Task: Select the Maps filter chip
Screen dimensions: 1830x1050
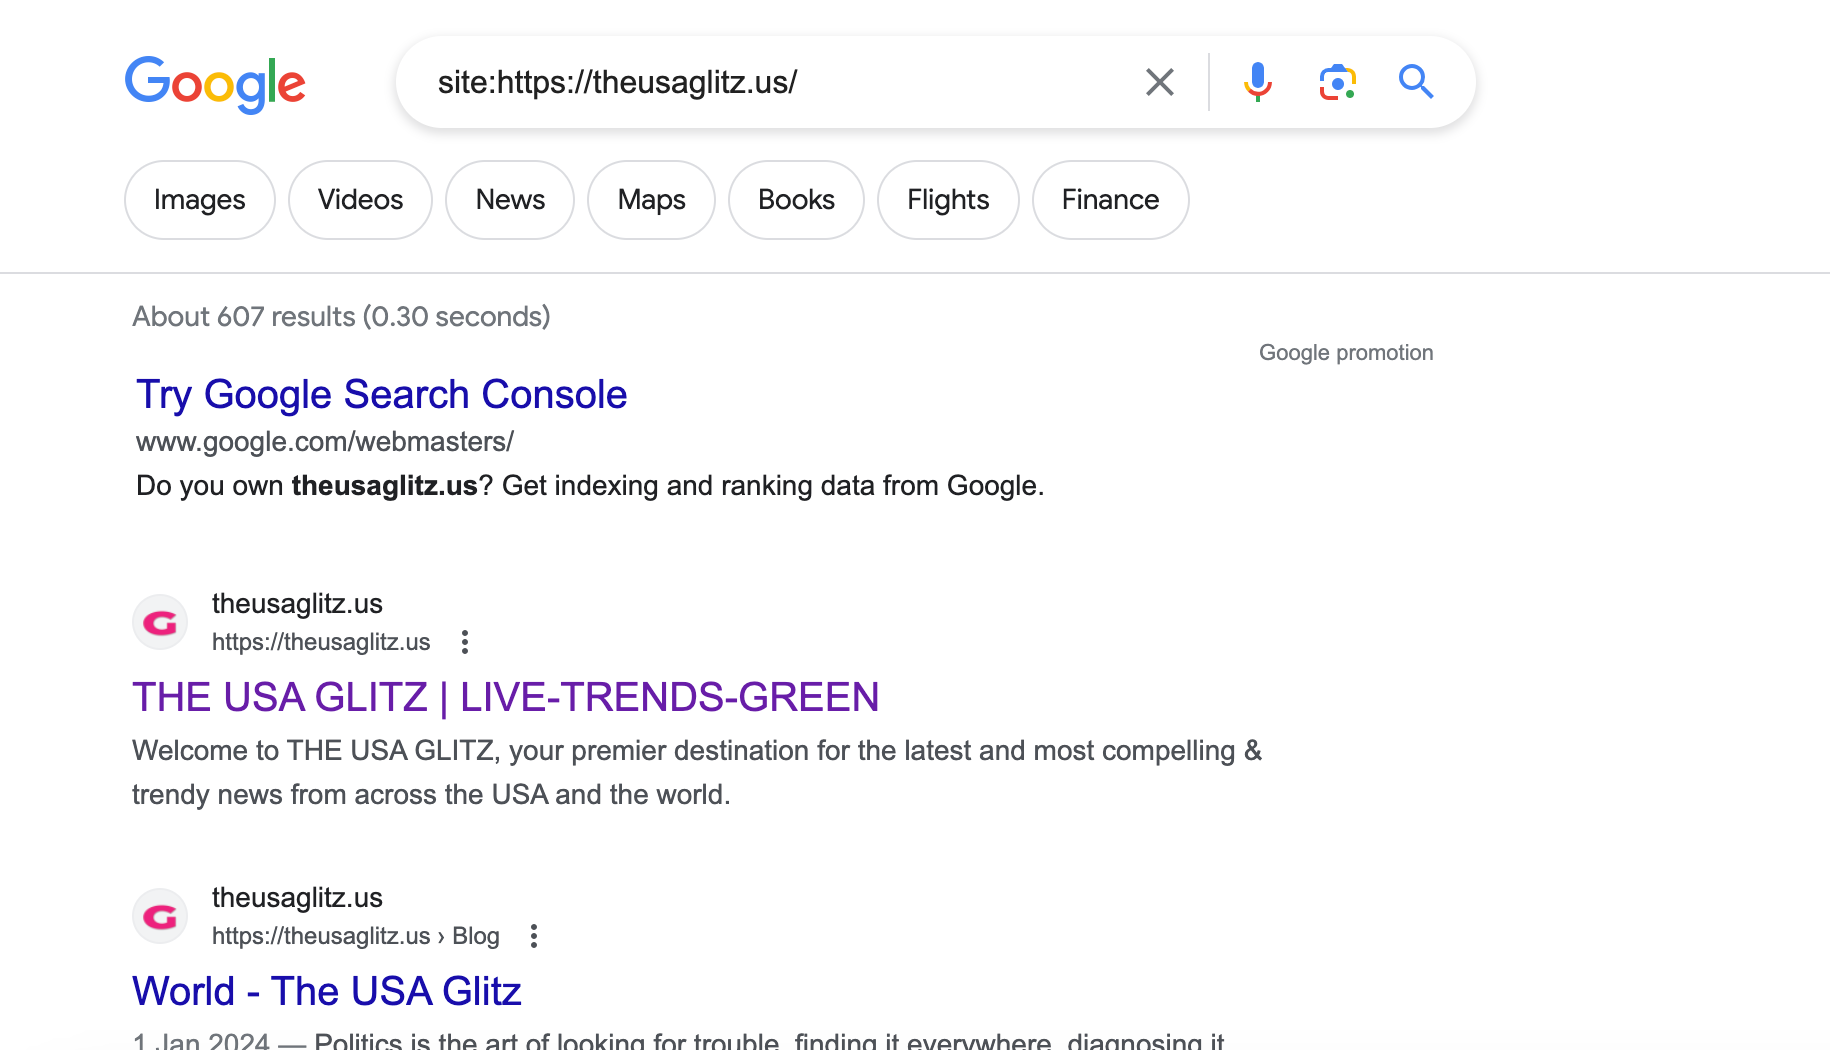Action: (651, 199)
